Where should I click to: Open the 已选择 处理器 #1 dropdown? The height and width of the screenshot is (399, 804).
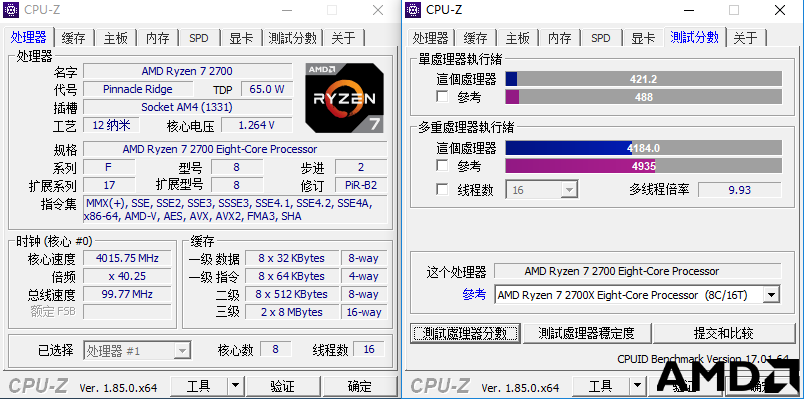pyautogui.click(x=137, y=351)
